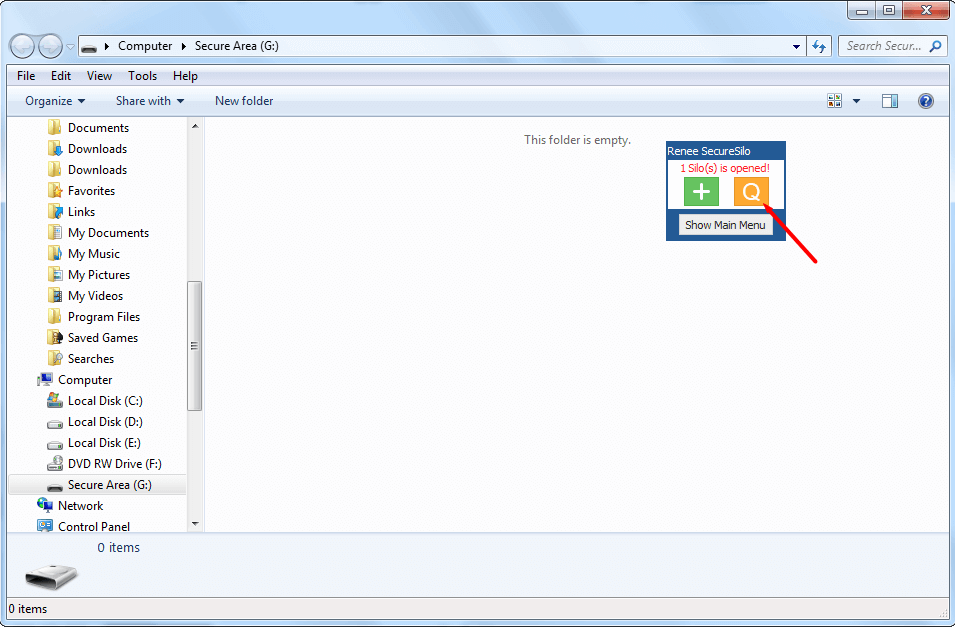Open the File menu
The width and height of the screenshot is (955, 627).
26,76
